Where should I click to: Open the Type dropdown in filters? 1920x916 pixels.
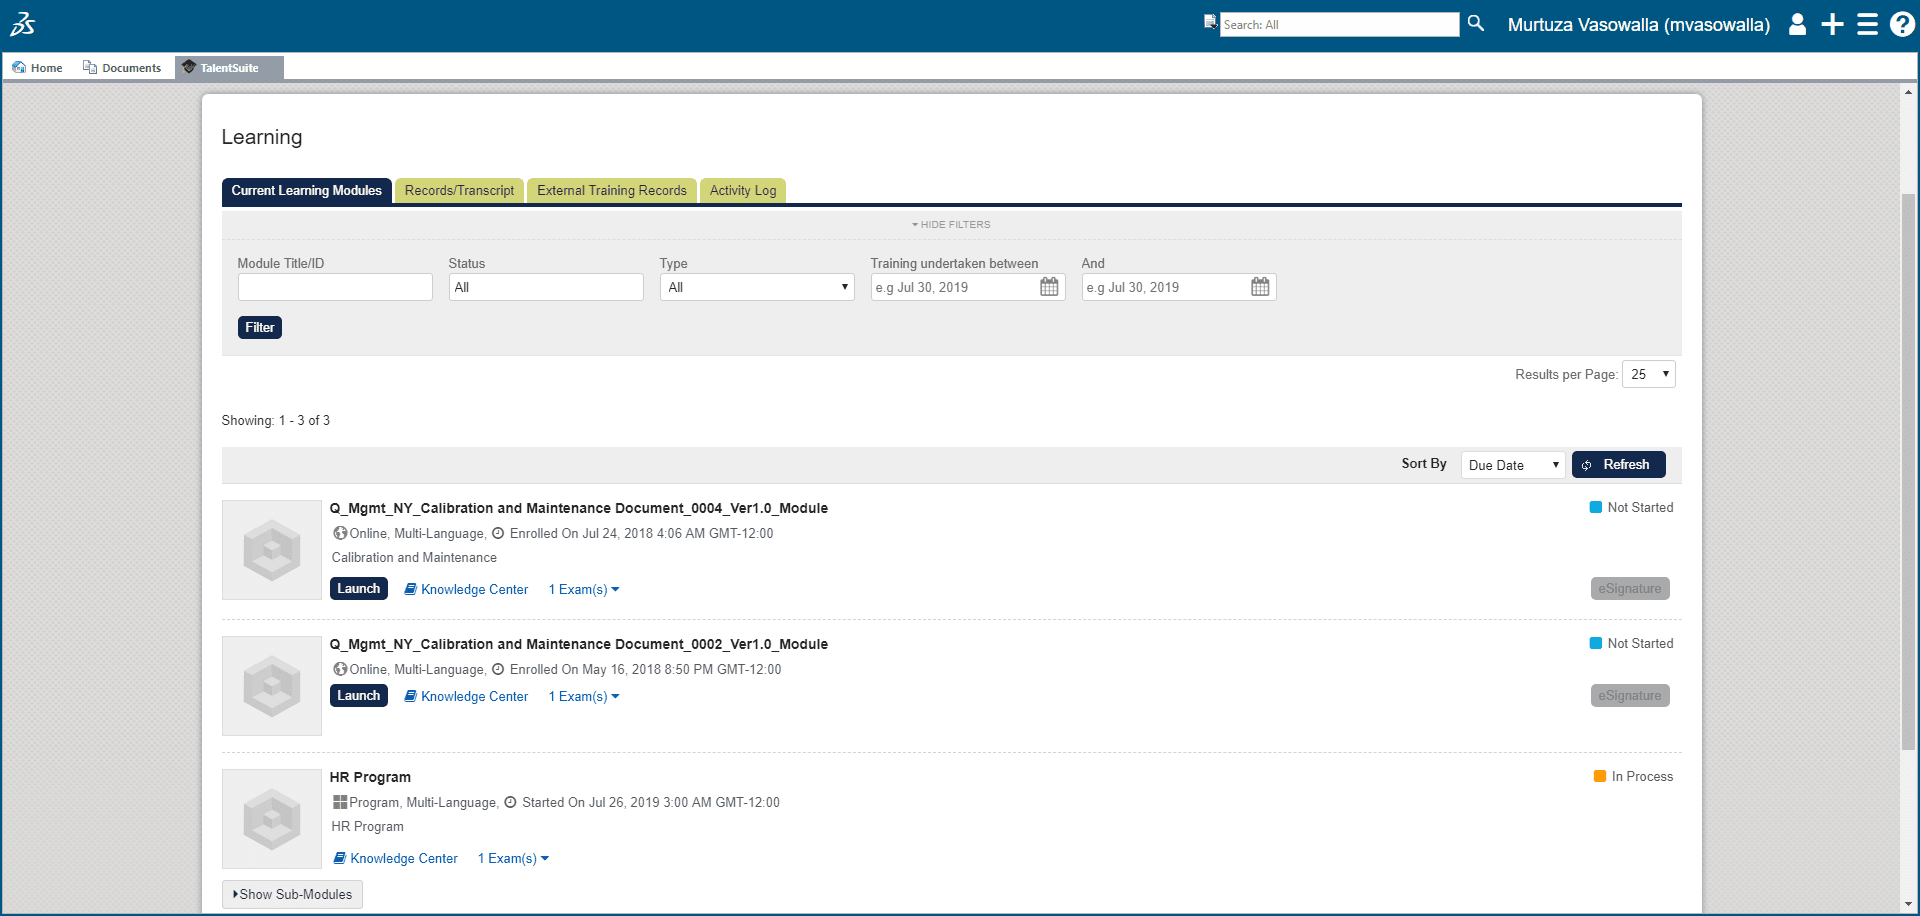click(x=756, y=287)
